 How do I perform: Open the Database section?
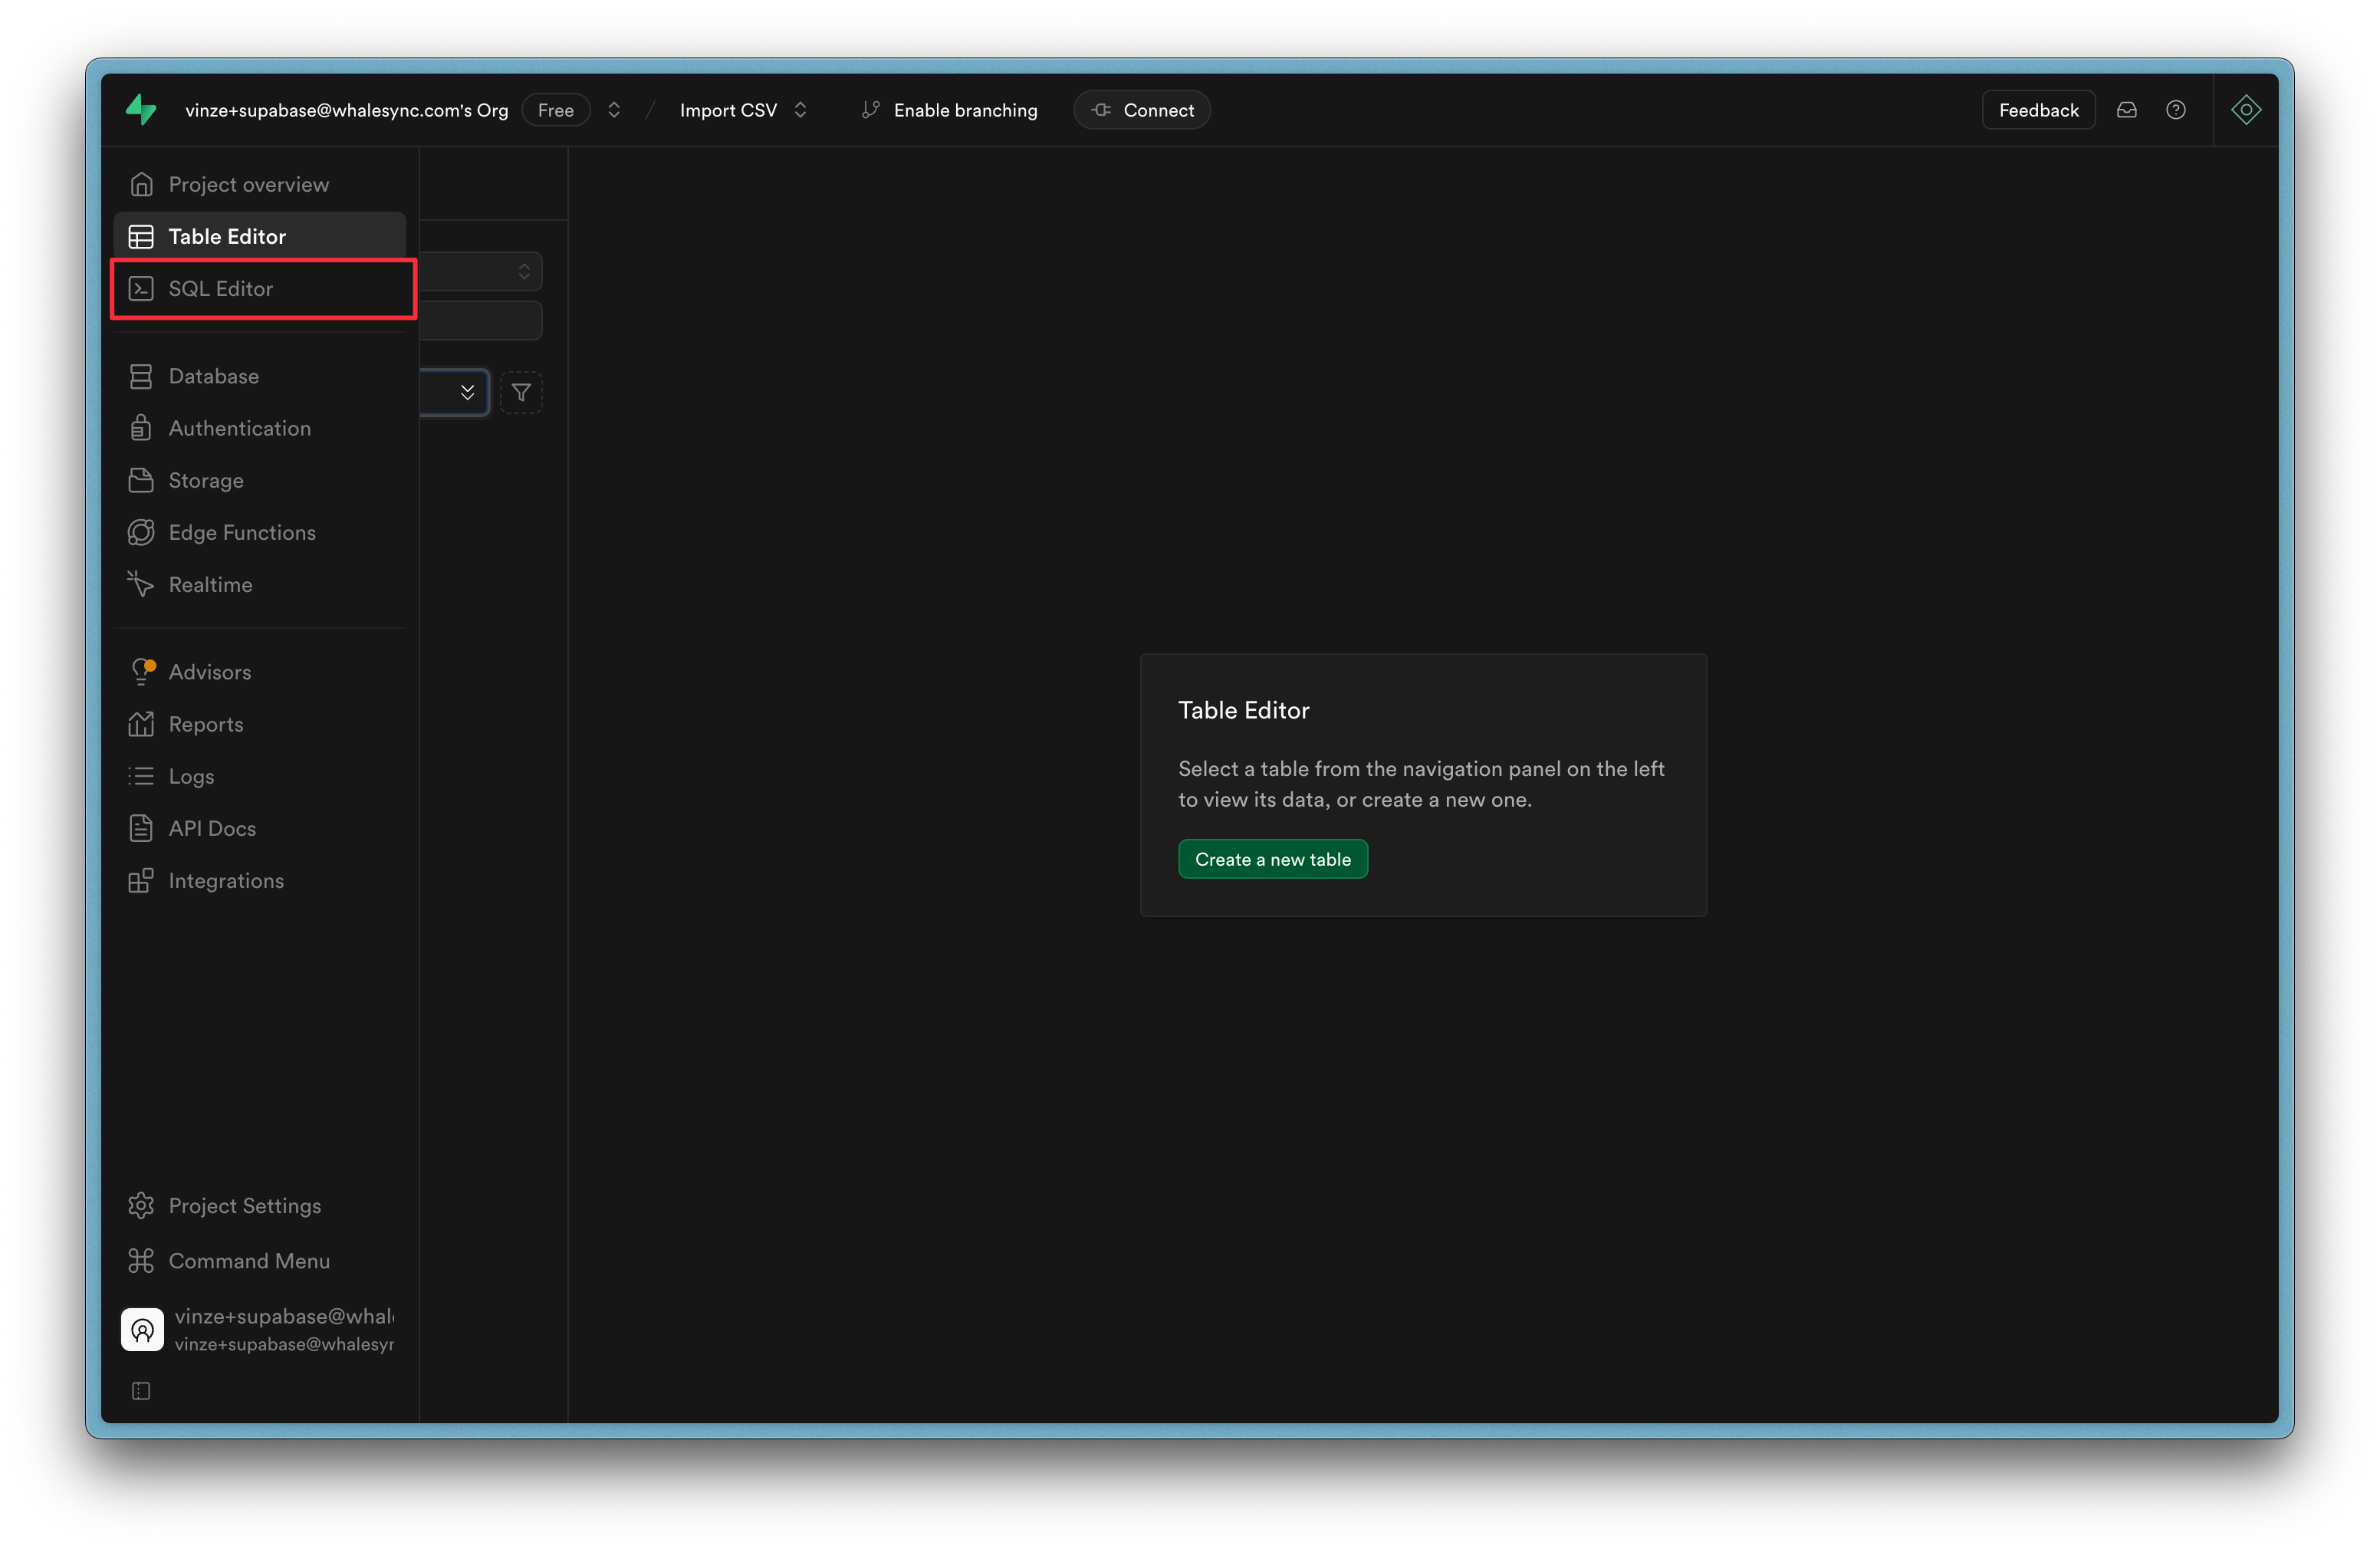click(x=260, y=376)
